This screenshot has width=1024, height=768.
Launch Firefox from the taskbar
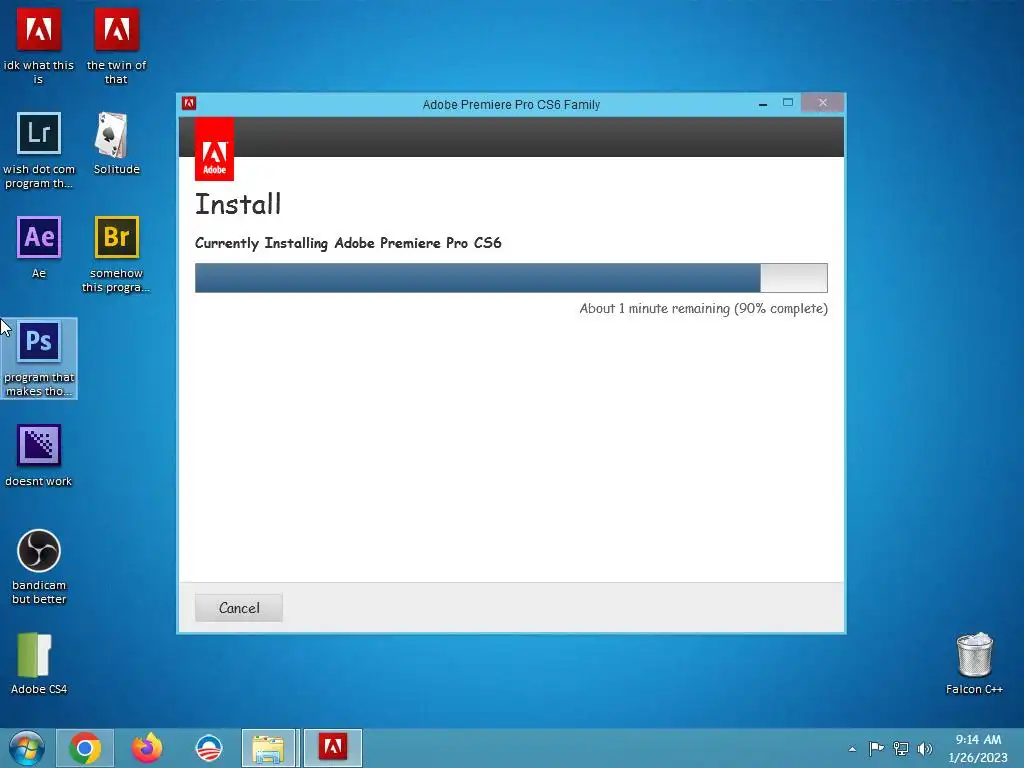tap(147, 748)
